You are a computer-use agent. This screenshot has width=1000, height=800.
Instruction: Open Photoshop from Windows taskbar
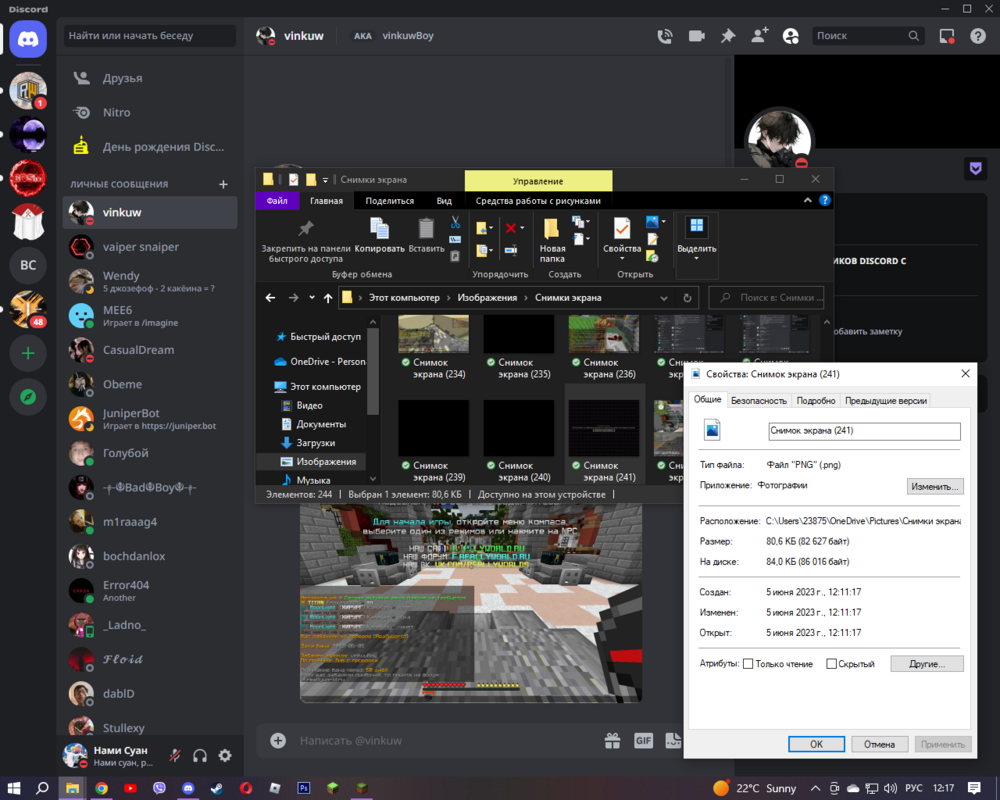click(x=304, y=788)
